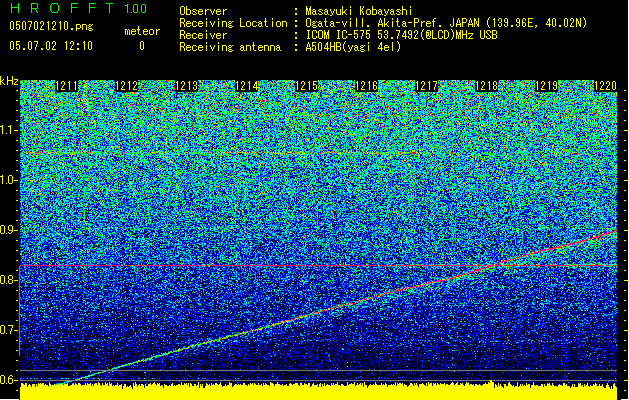This screenshot has width=629, height=400.
Task: Click the 1214 time marker label
Action: click(247, 86)
